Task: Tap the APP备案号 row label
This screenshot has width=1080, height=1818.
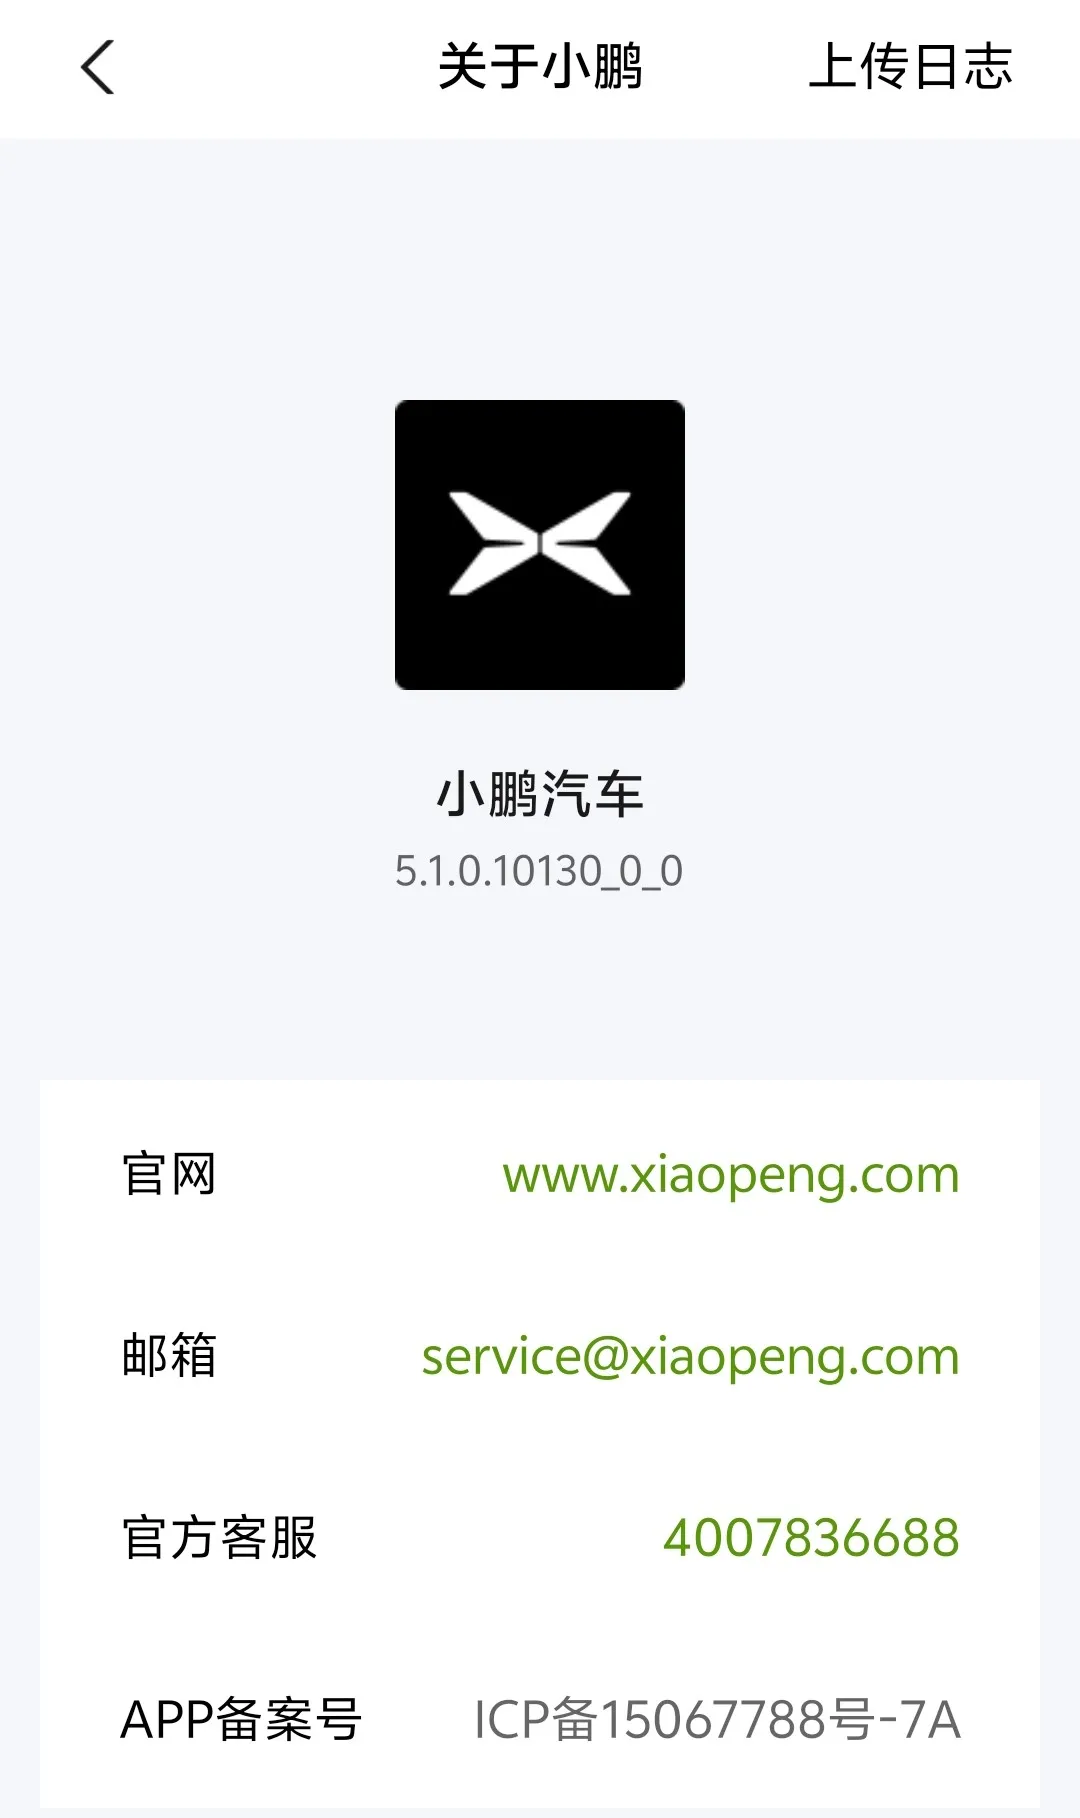Action: (x=241, y=1720)
